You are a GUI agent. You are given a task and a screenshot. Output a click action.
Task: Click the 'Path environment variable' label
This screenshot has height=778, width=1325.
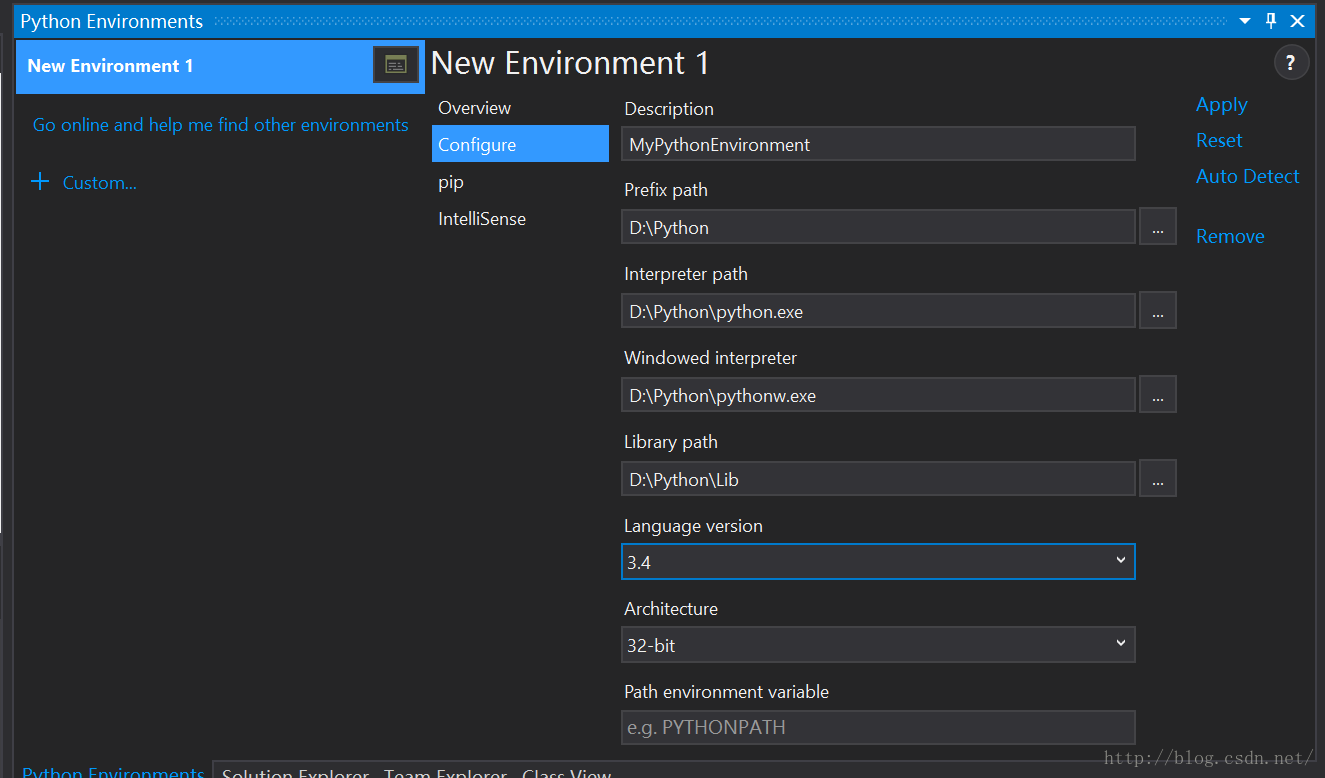(x=727, y=692)
